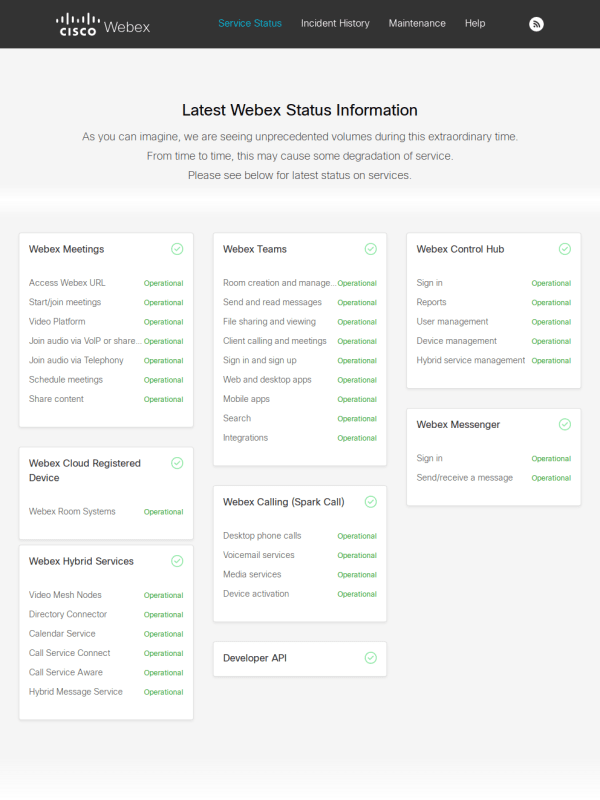Click Webex Cloud Registered Device check icon

pos(177,463)
